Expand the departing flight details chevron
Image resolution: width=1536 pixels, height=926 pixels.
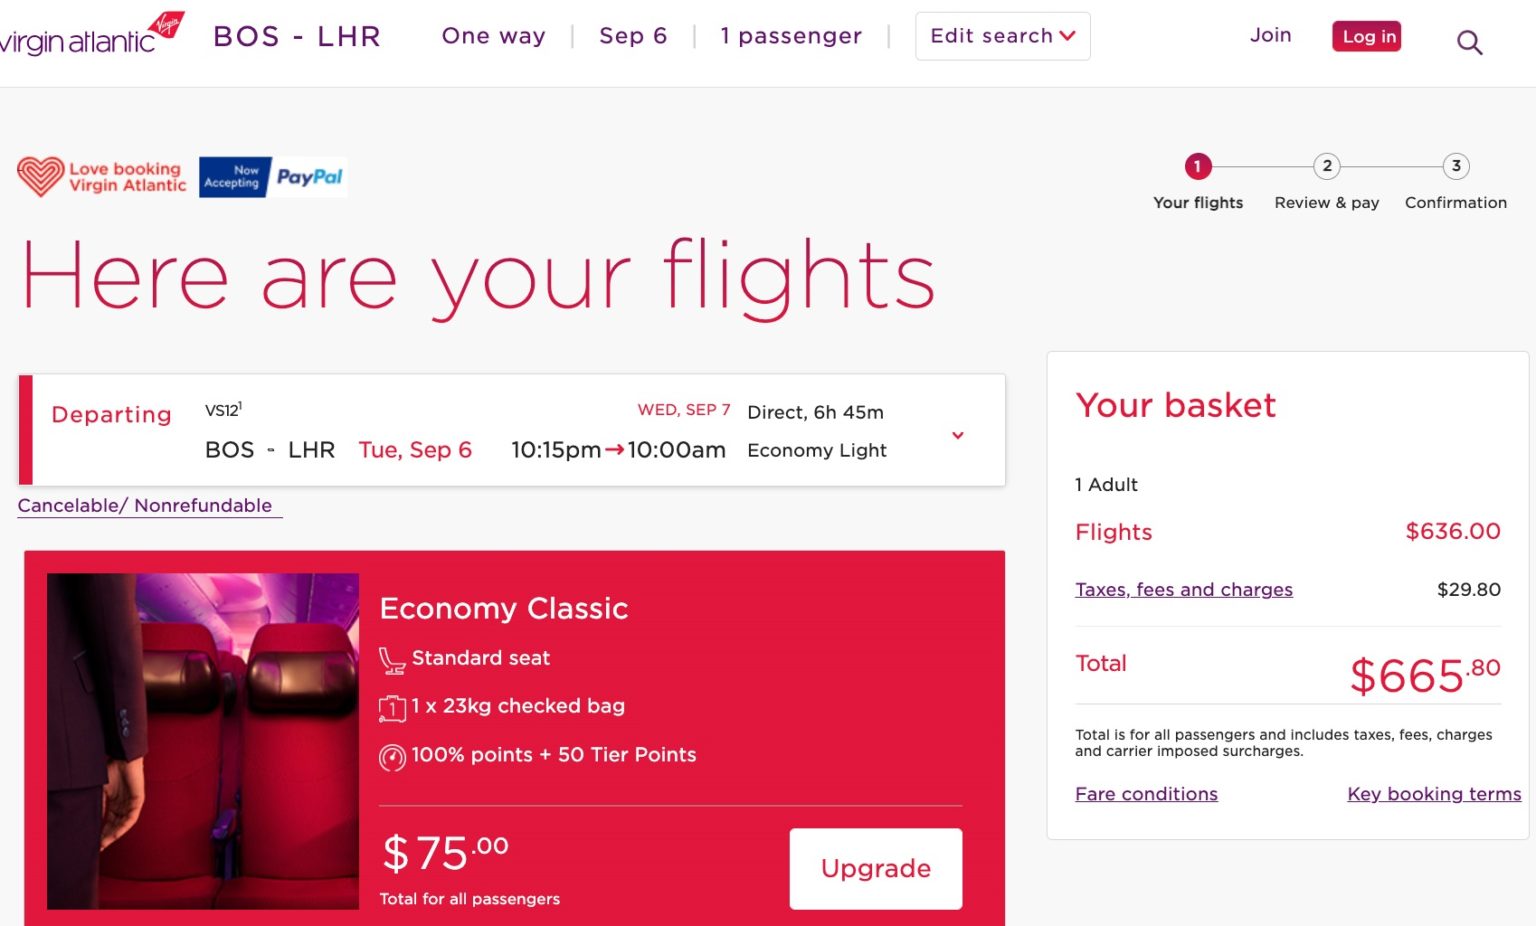tap(957, 436)
